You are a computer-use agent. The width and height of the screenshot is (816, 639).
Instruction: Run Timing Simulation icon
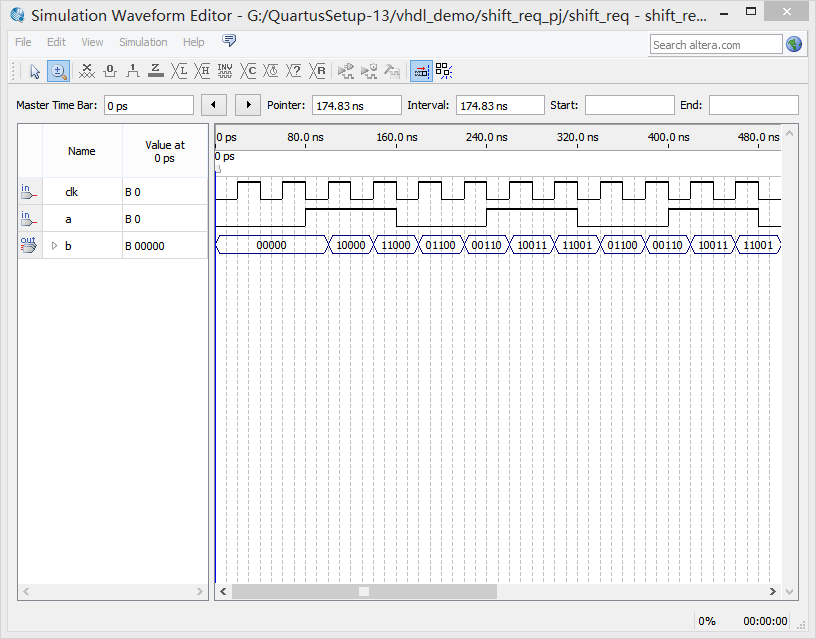[x=369, y=71]
